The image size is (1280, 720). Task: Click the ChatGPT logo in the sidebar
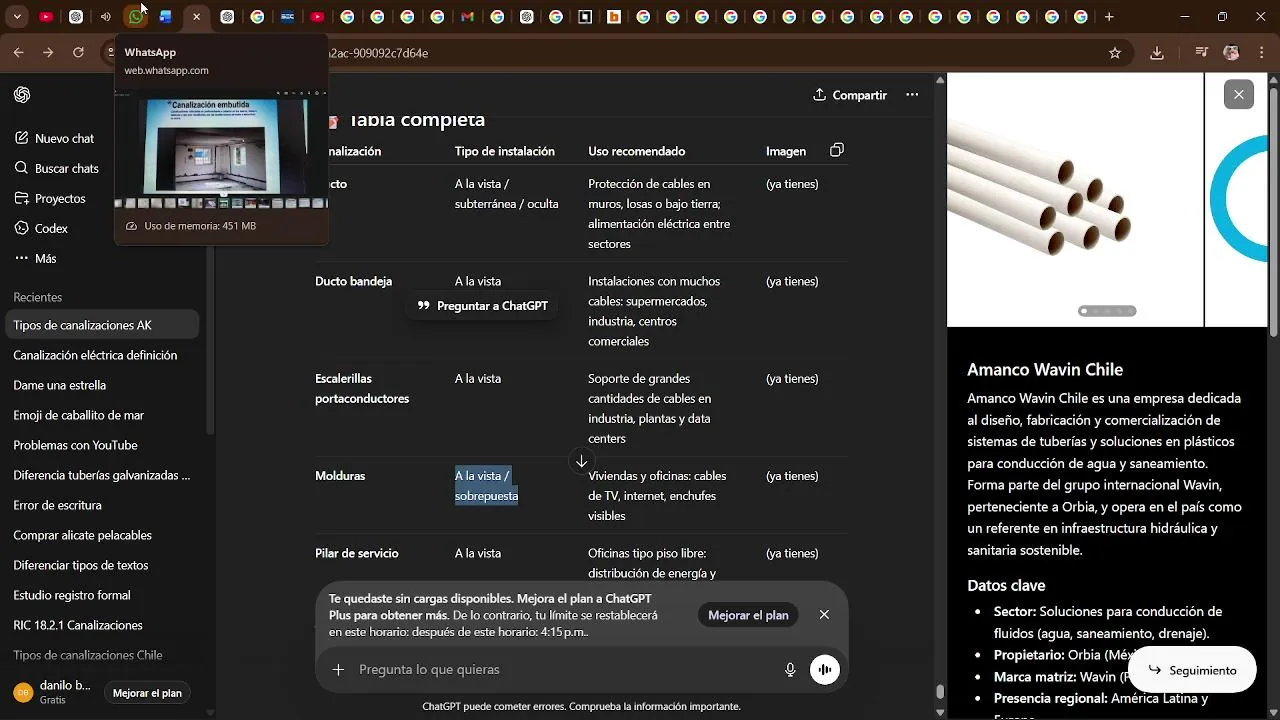tap(22, 95)
